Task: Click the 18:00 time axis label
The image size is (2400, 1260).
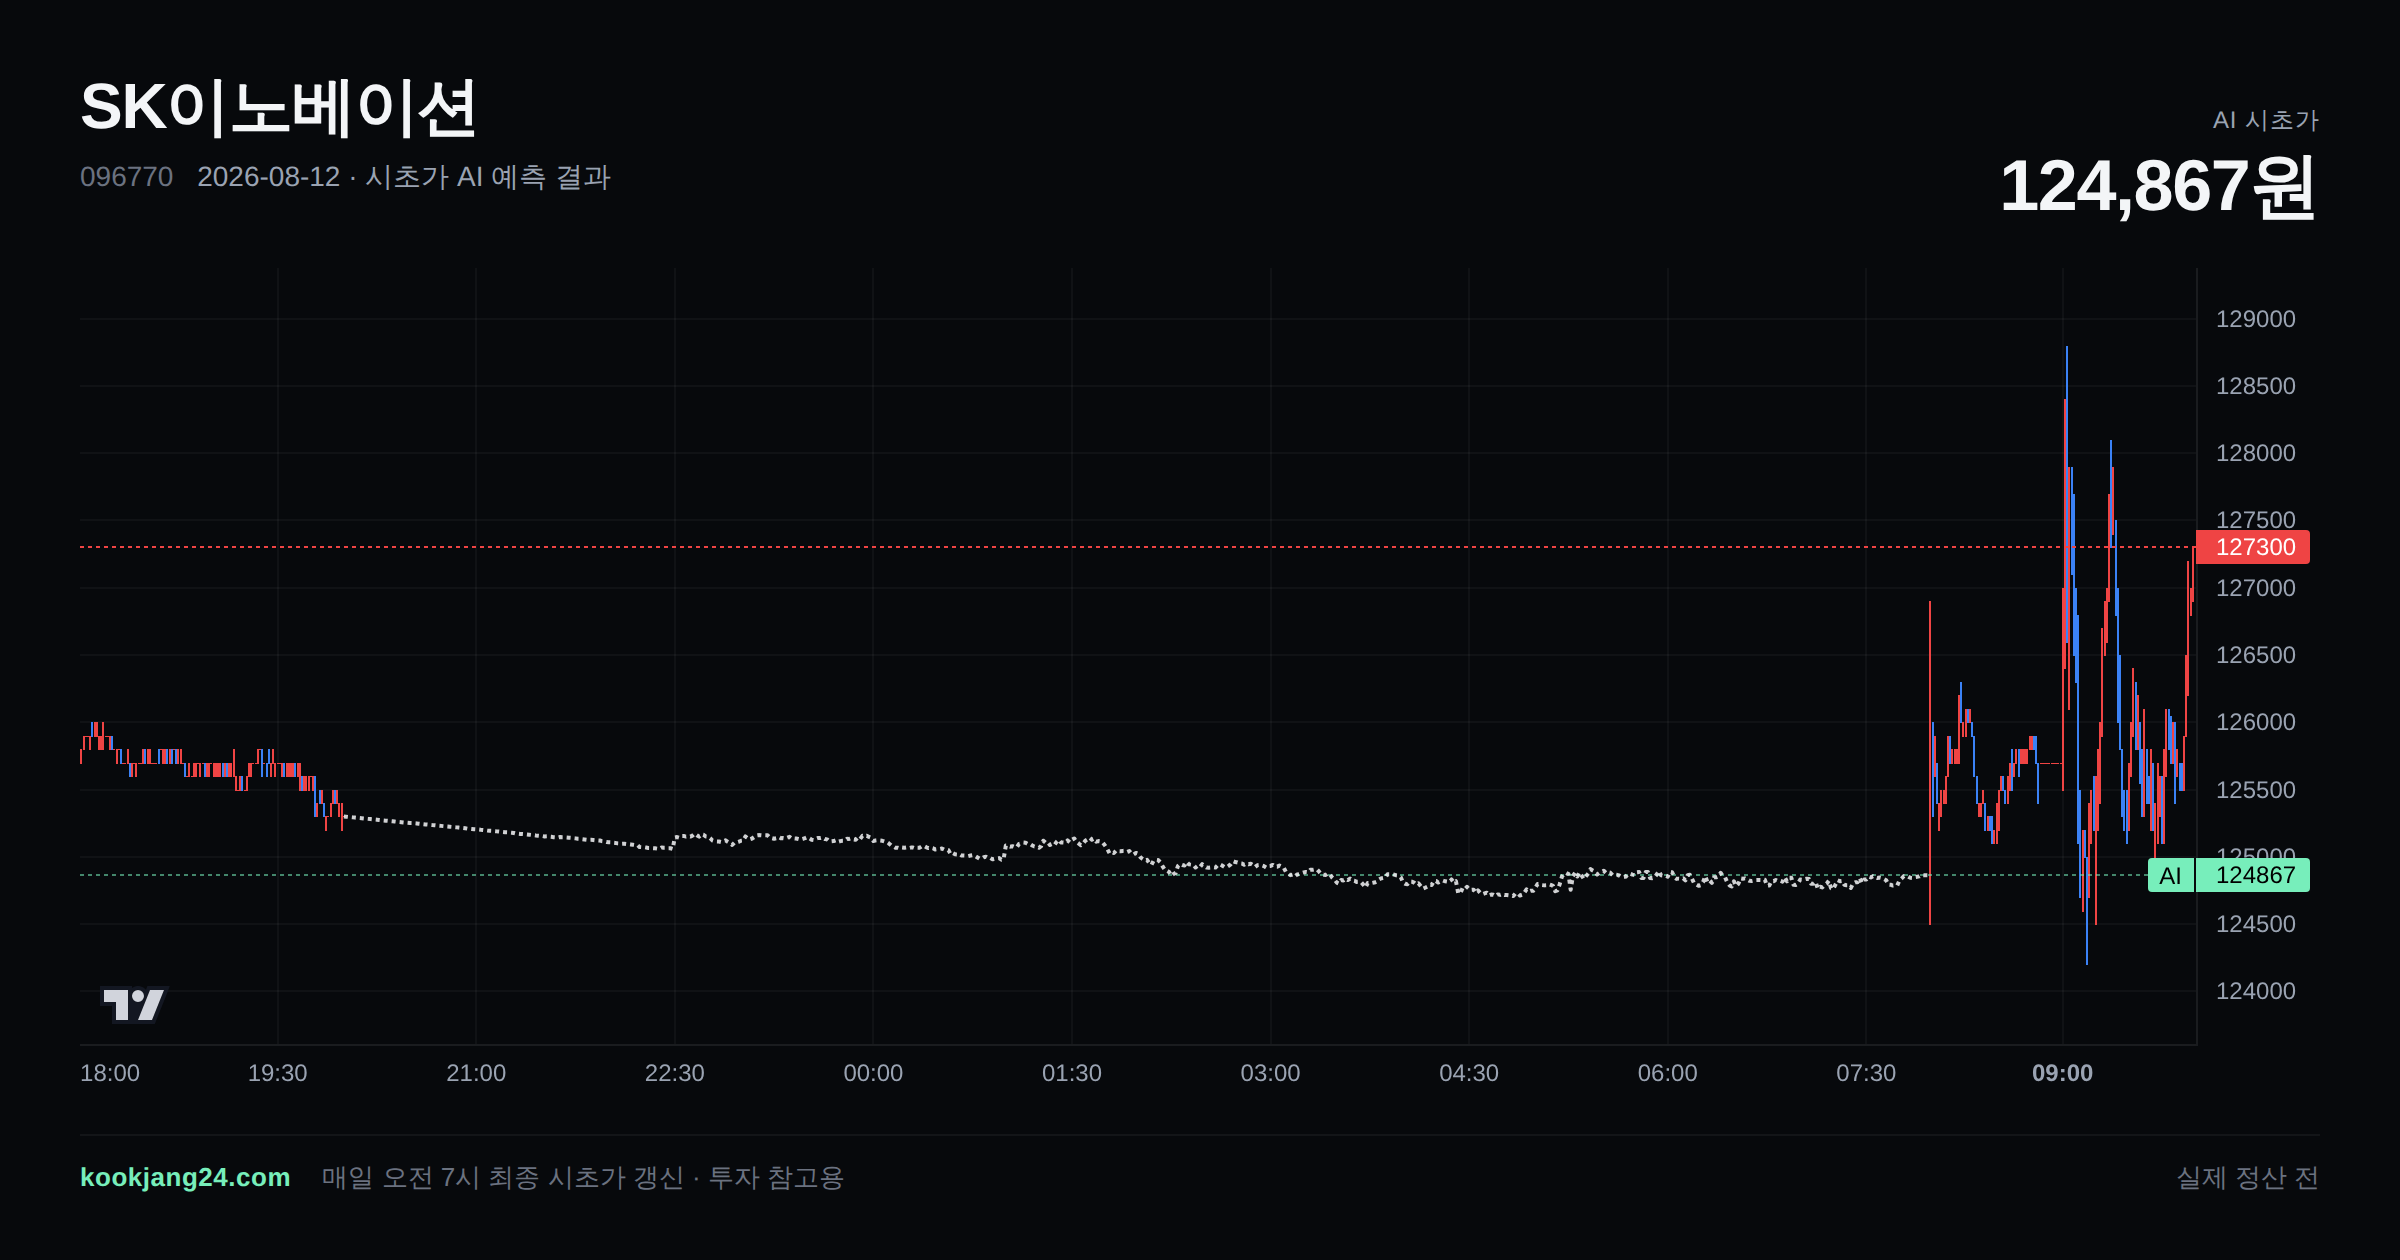Action: coord(110,1073)
